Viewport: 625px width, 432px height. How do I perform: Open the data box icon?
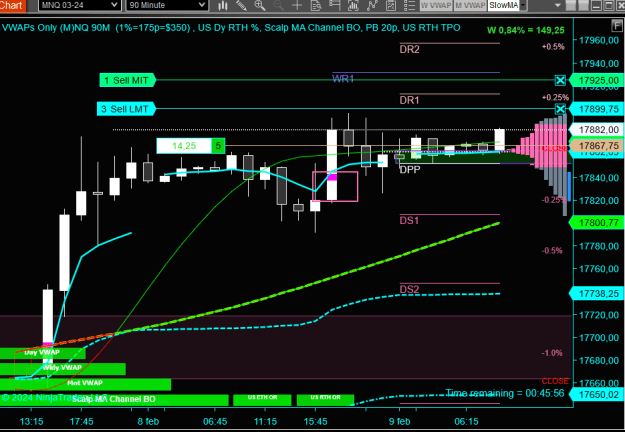[x=316, y=5]
